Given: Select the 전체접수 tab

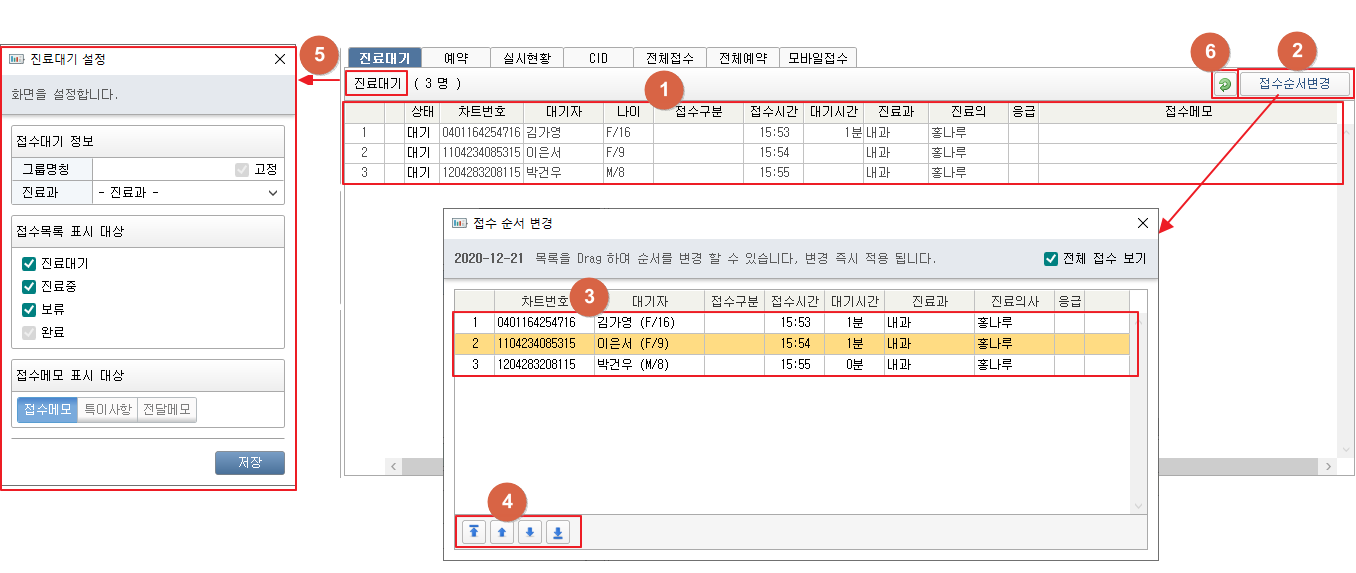Looking at the screenshot, I should click(x=670, y=58).
